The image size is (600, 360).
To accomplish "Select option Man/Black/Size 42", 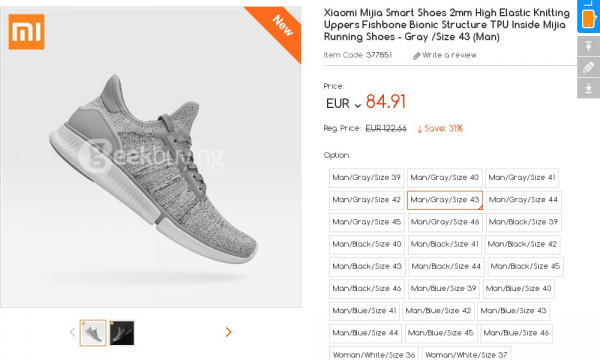I will tap(522, 244).
